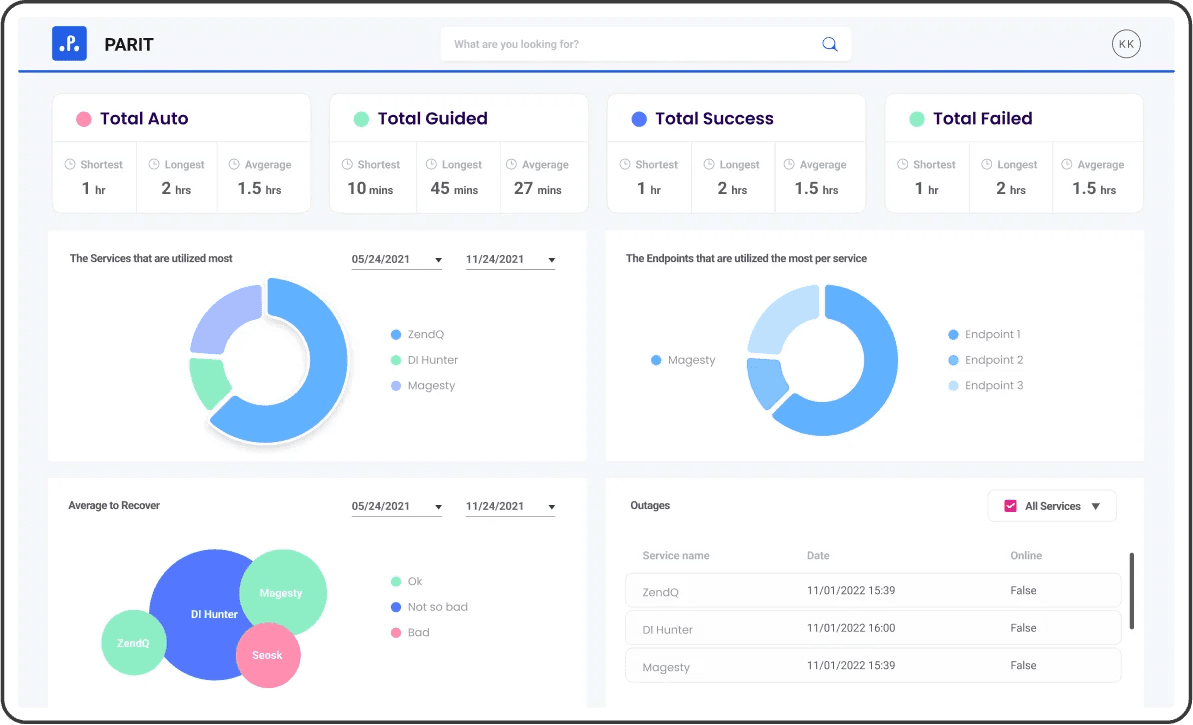Click clock icon by Total Auto Shortest
Screen dimensions: 1193x725
[x=70, y=164]
